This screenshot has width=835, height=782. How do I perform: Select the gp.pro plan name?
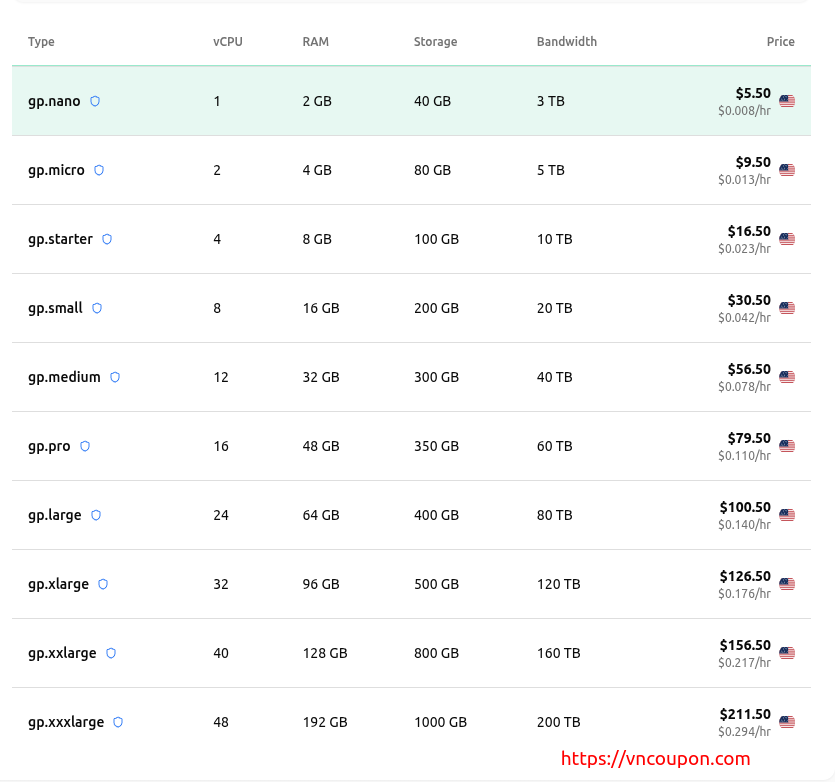tap(49, 446)
